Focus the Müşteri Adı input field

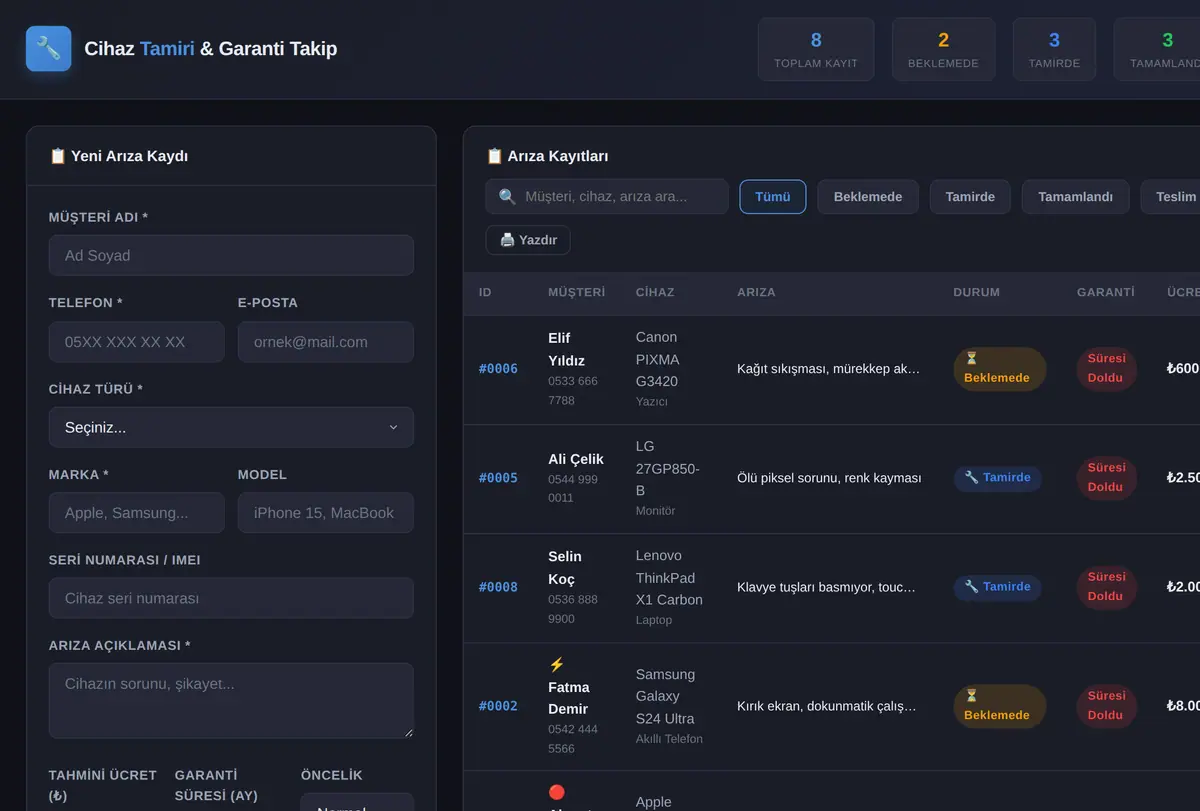(x=231, y=255)
